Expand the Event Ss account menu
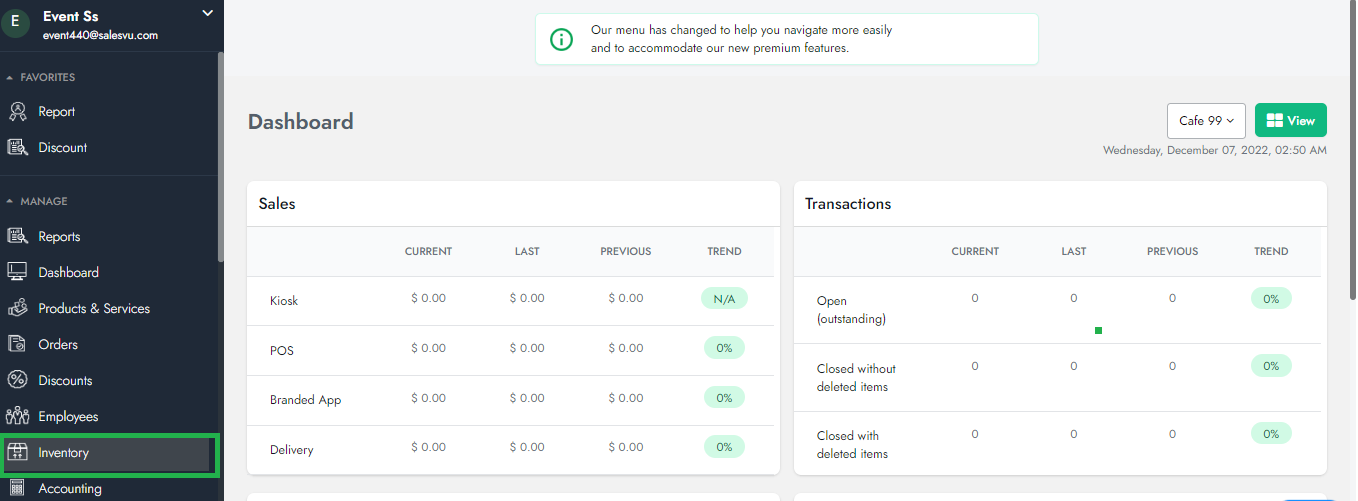1358x501 pixels. click(x=207, y=14)
